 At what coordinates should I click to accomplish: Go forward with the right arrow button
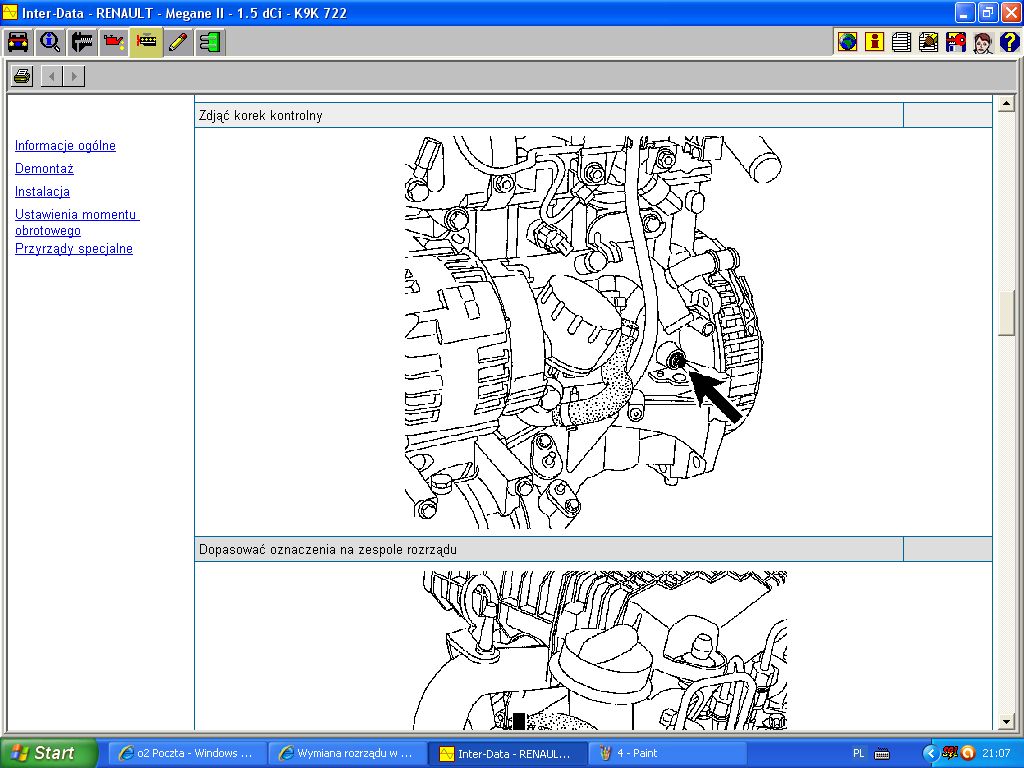point(74,76)
